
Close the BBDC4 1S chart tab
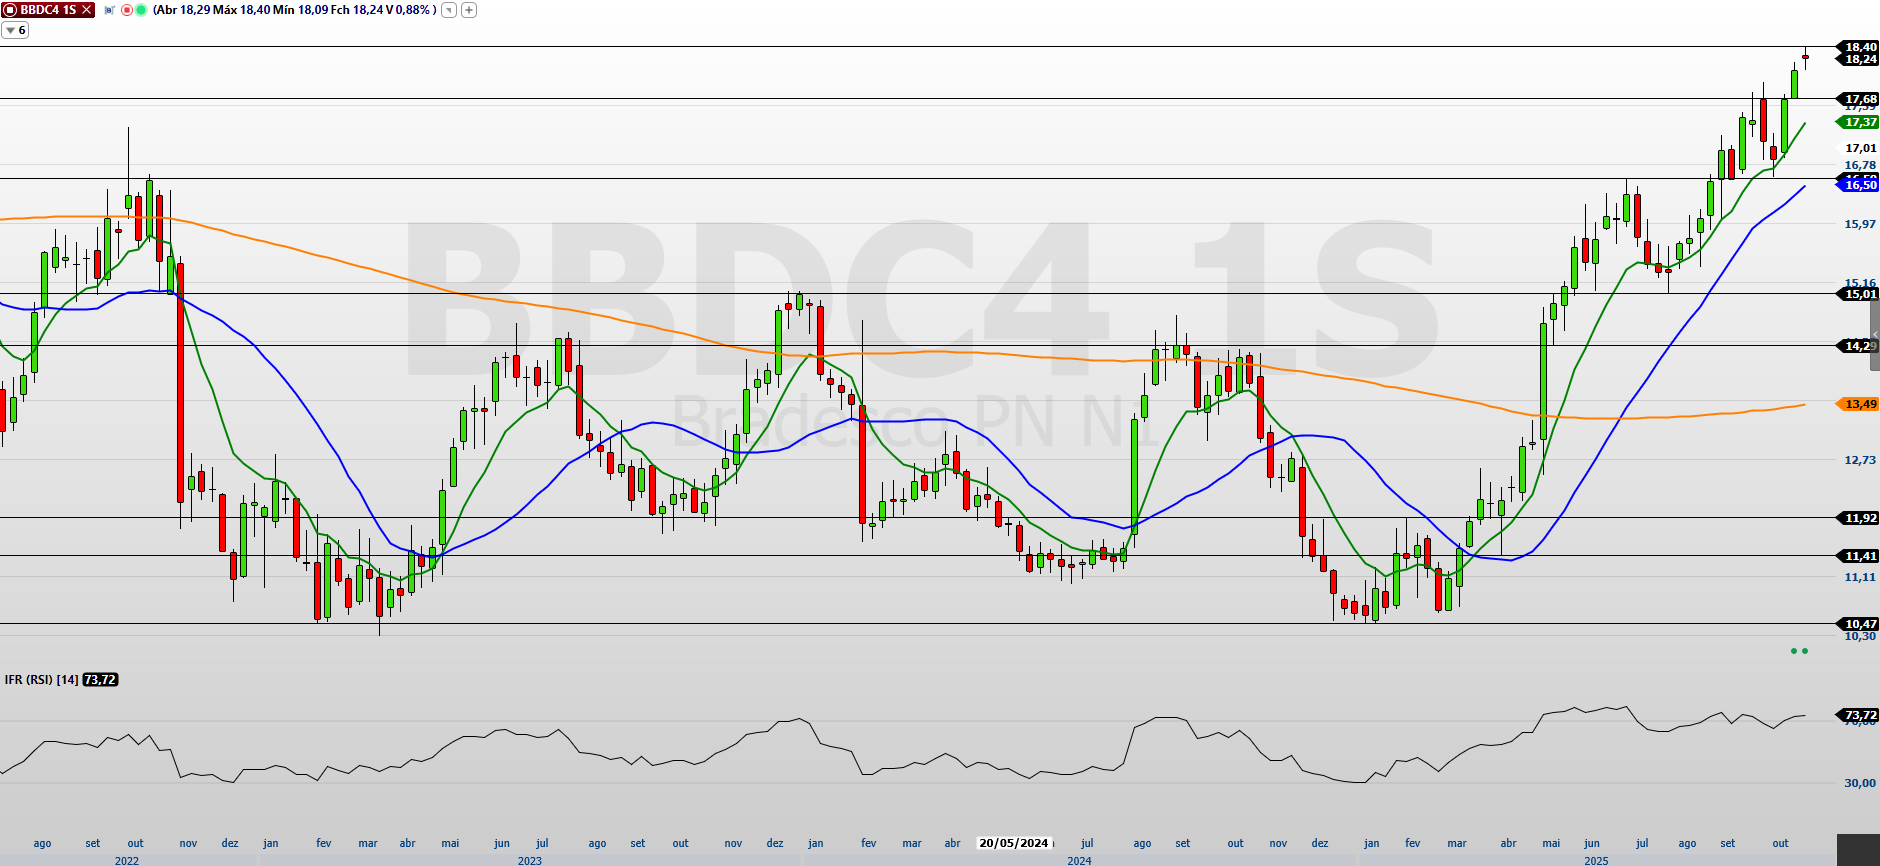[87, 10]
